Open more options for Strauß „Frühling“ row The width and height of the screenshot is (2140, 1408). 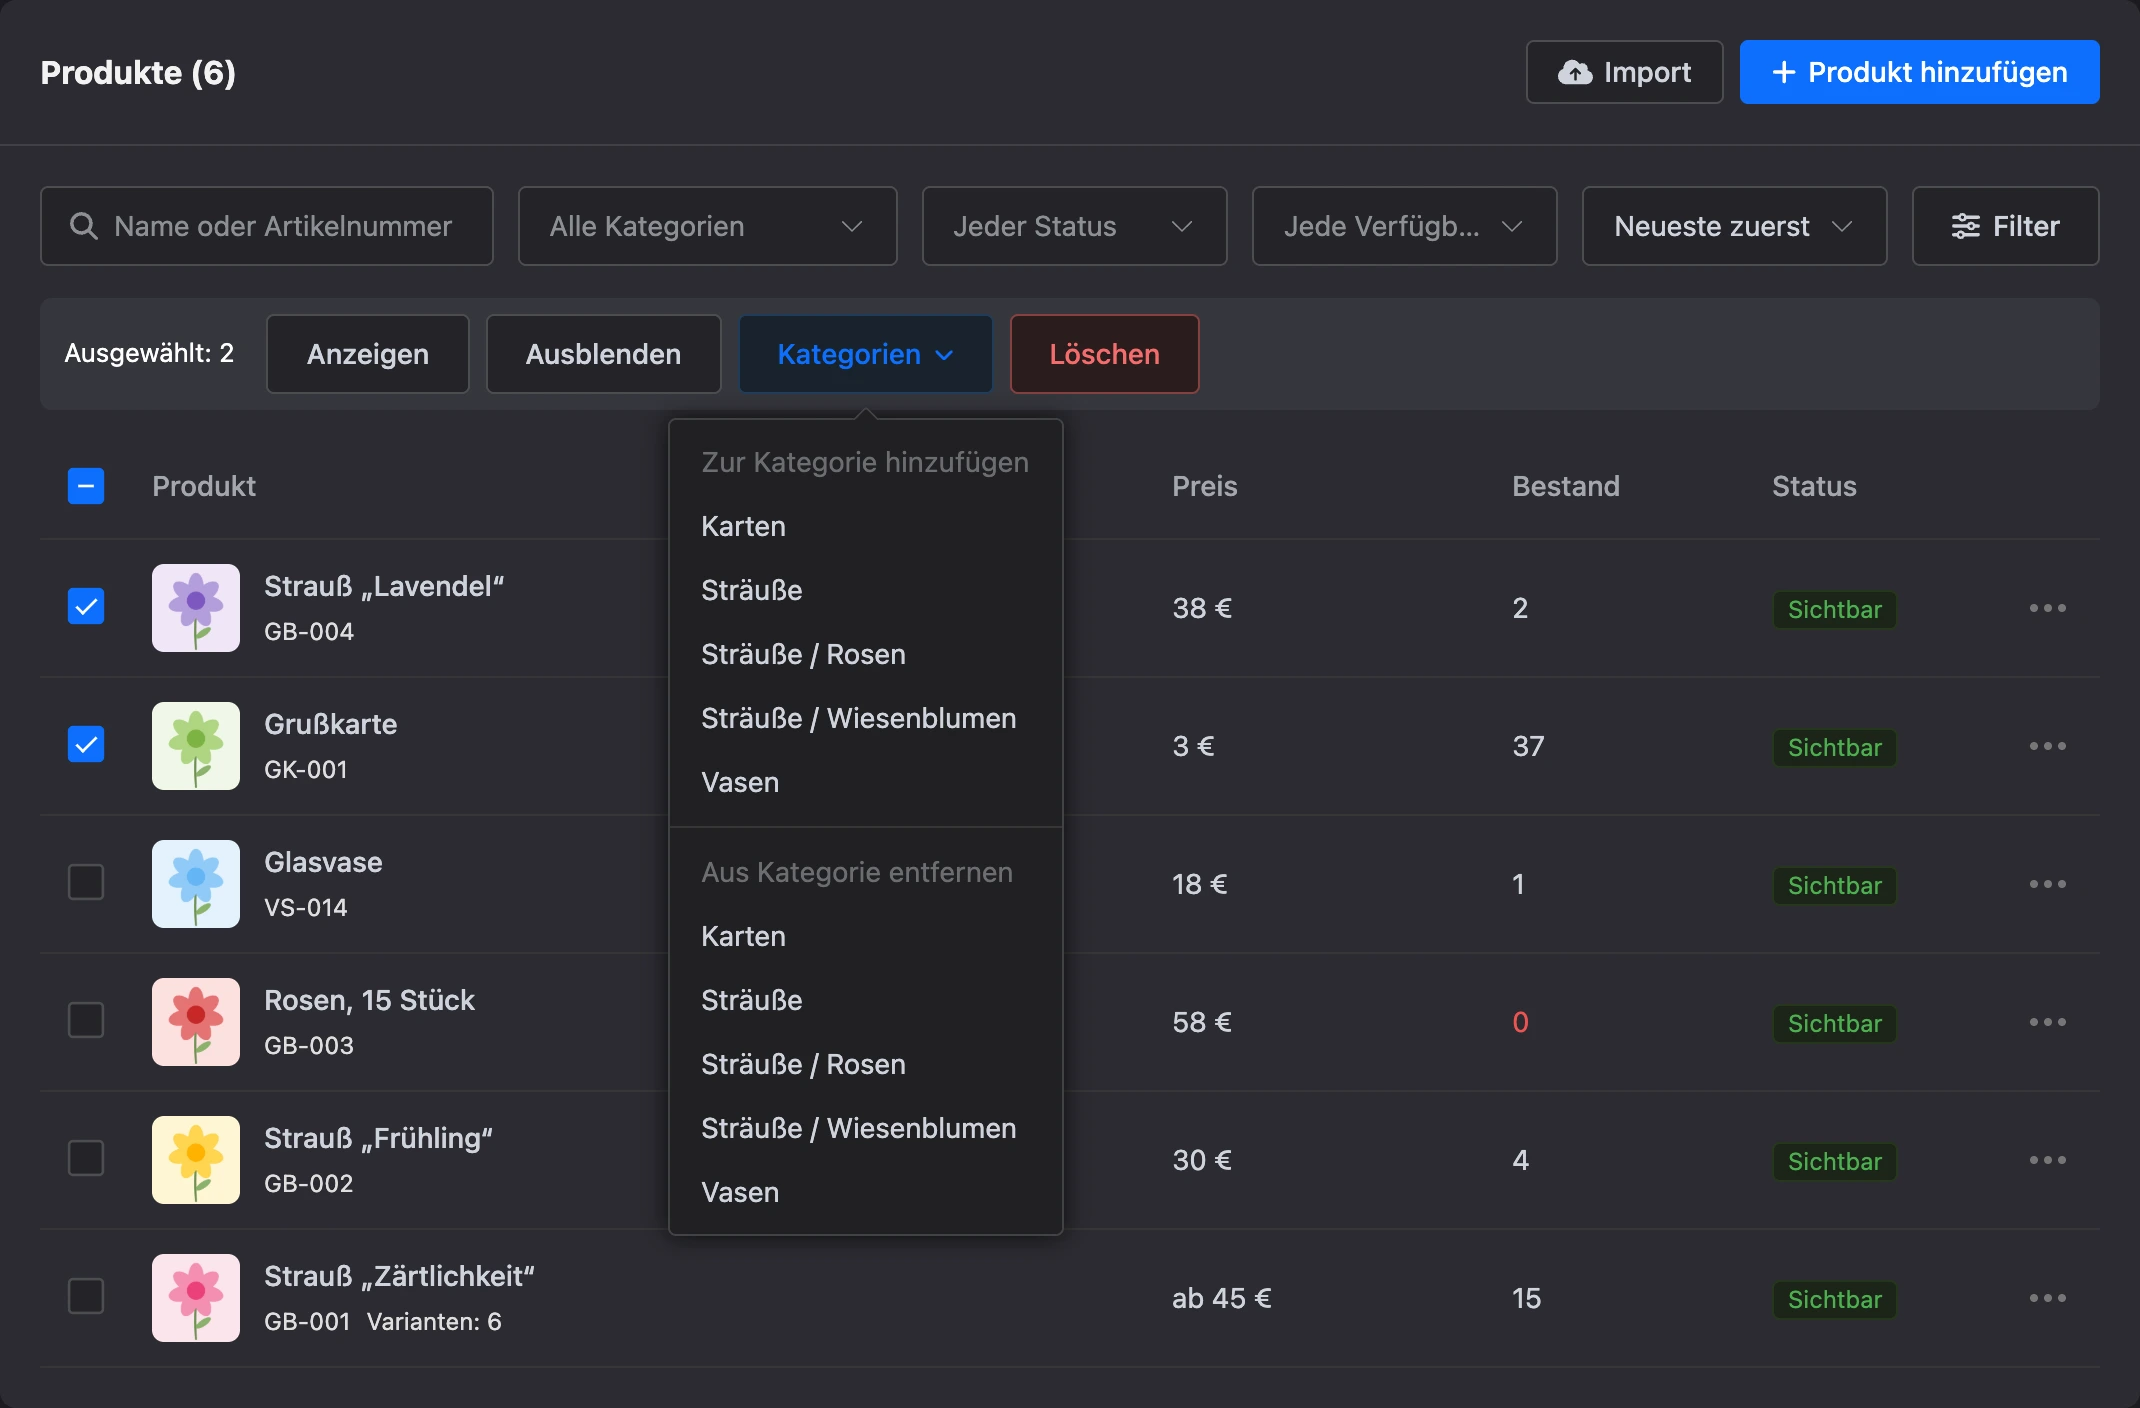(x=2047, y=1160)
